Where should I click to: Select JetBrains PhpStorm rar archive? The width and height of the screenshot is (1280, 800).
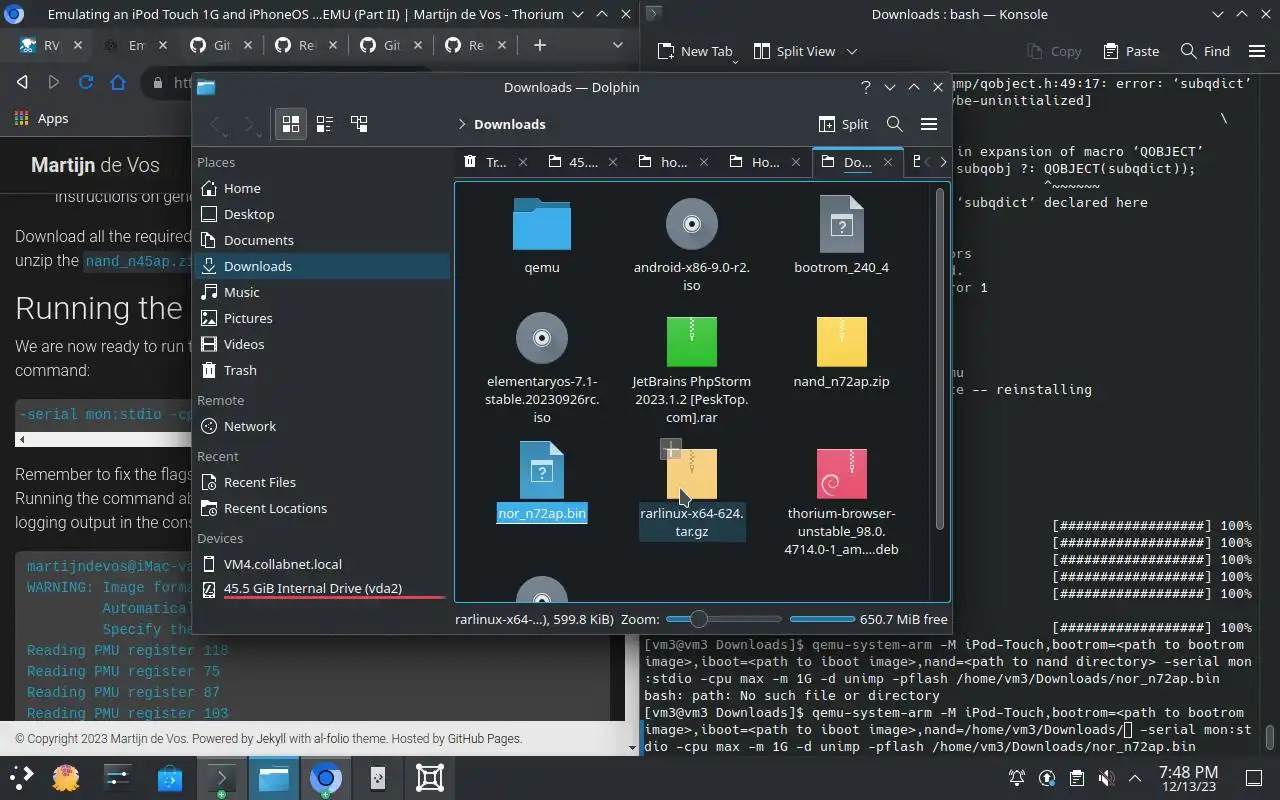click(x=692, y=368)
